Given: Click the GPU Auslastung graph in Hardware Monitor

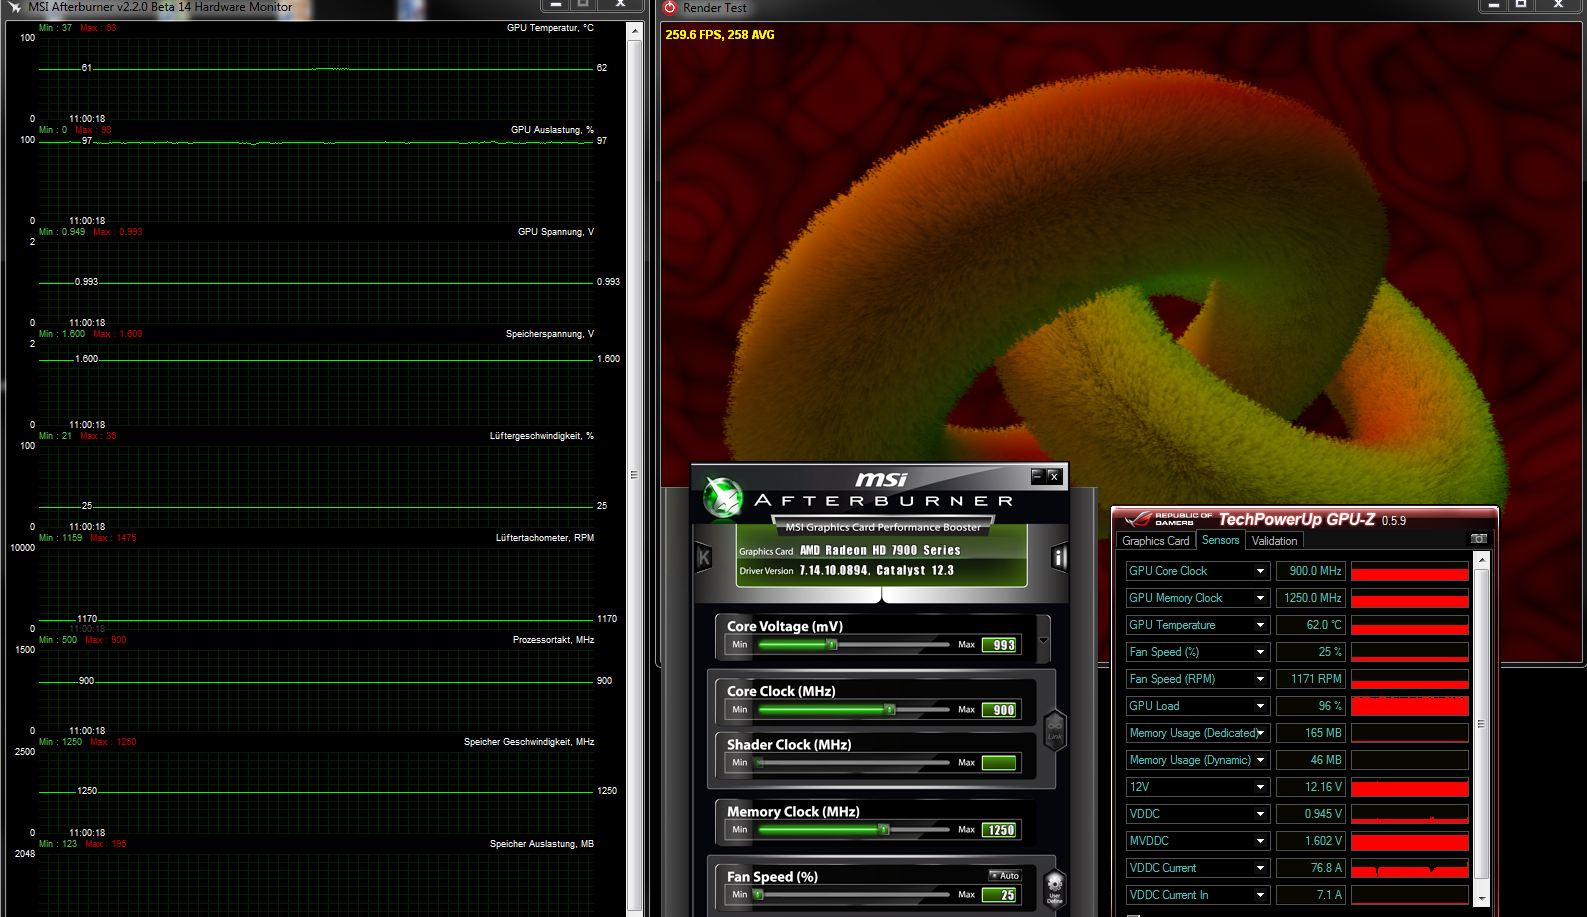Looking at the screenshot, I should (x=316, y=181).
